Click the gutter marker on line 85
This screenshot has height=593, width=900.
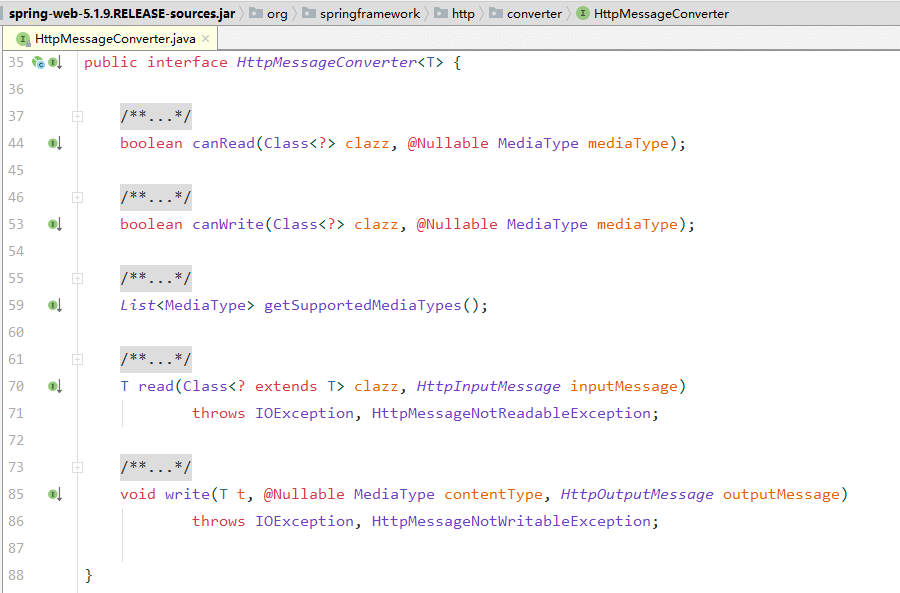(x=54, y=494)
